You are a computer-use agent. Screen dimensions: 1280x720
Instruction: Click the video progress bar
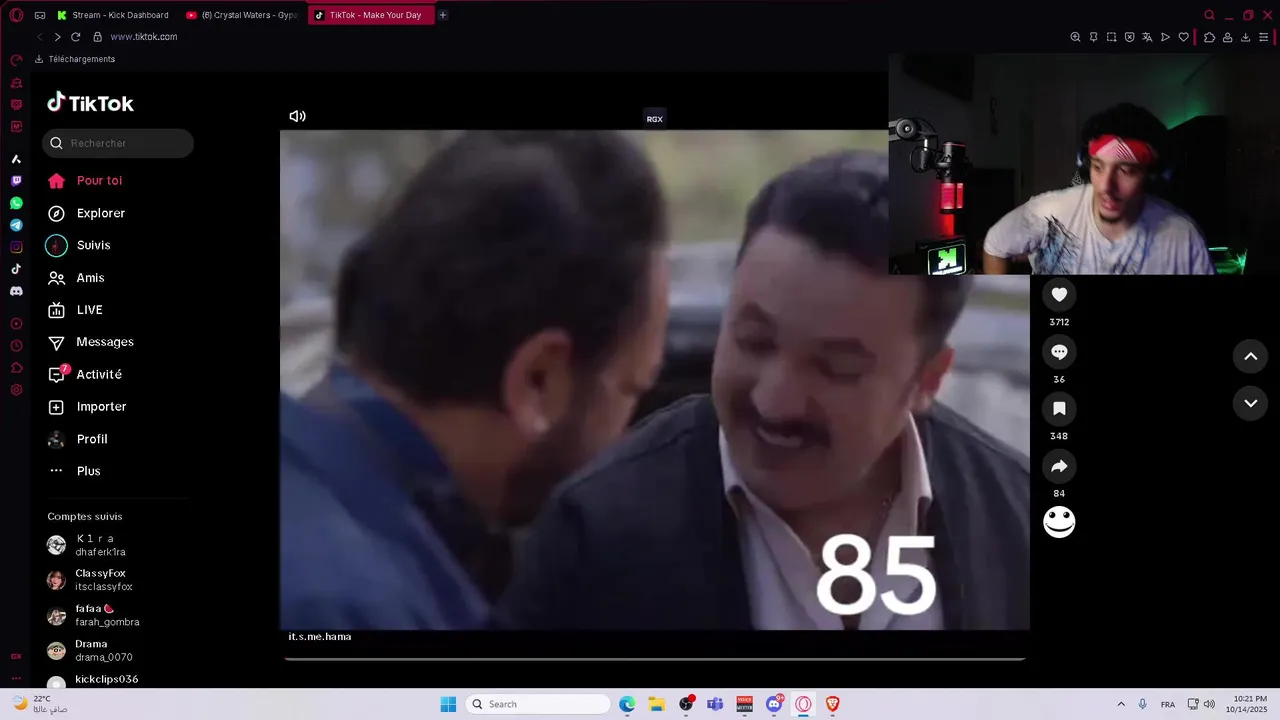(x=655, y=659)
